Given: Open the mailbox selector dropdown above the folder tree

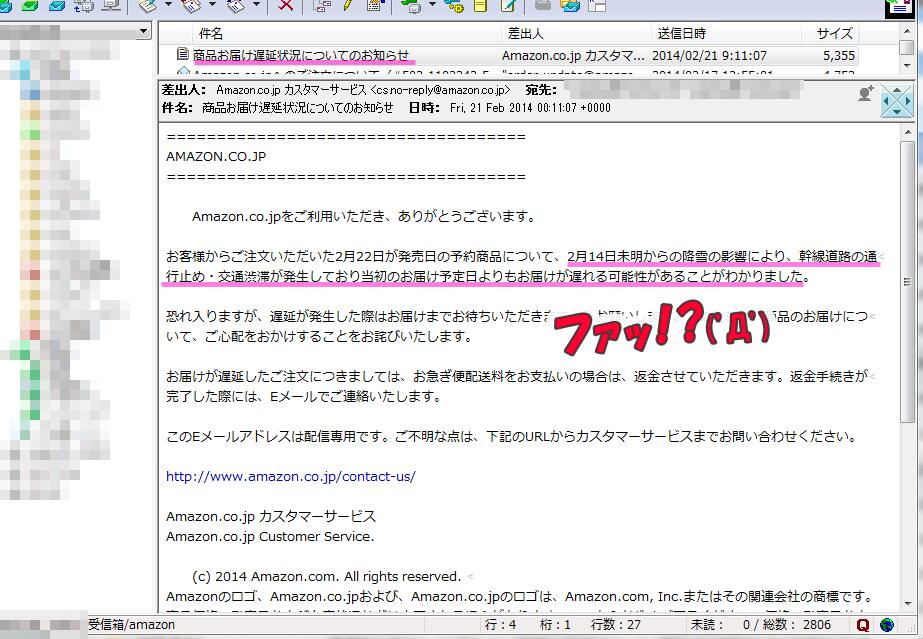Looking at the screenshot, I should (143, 31).
